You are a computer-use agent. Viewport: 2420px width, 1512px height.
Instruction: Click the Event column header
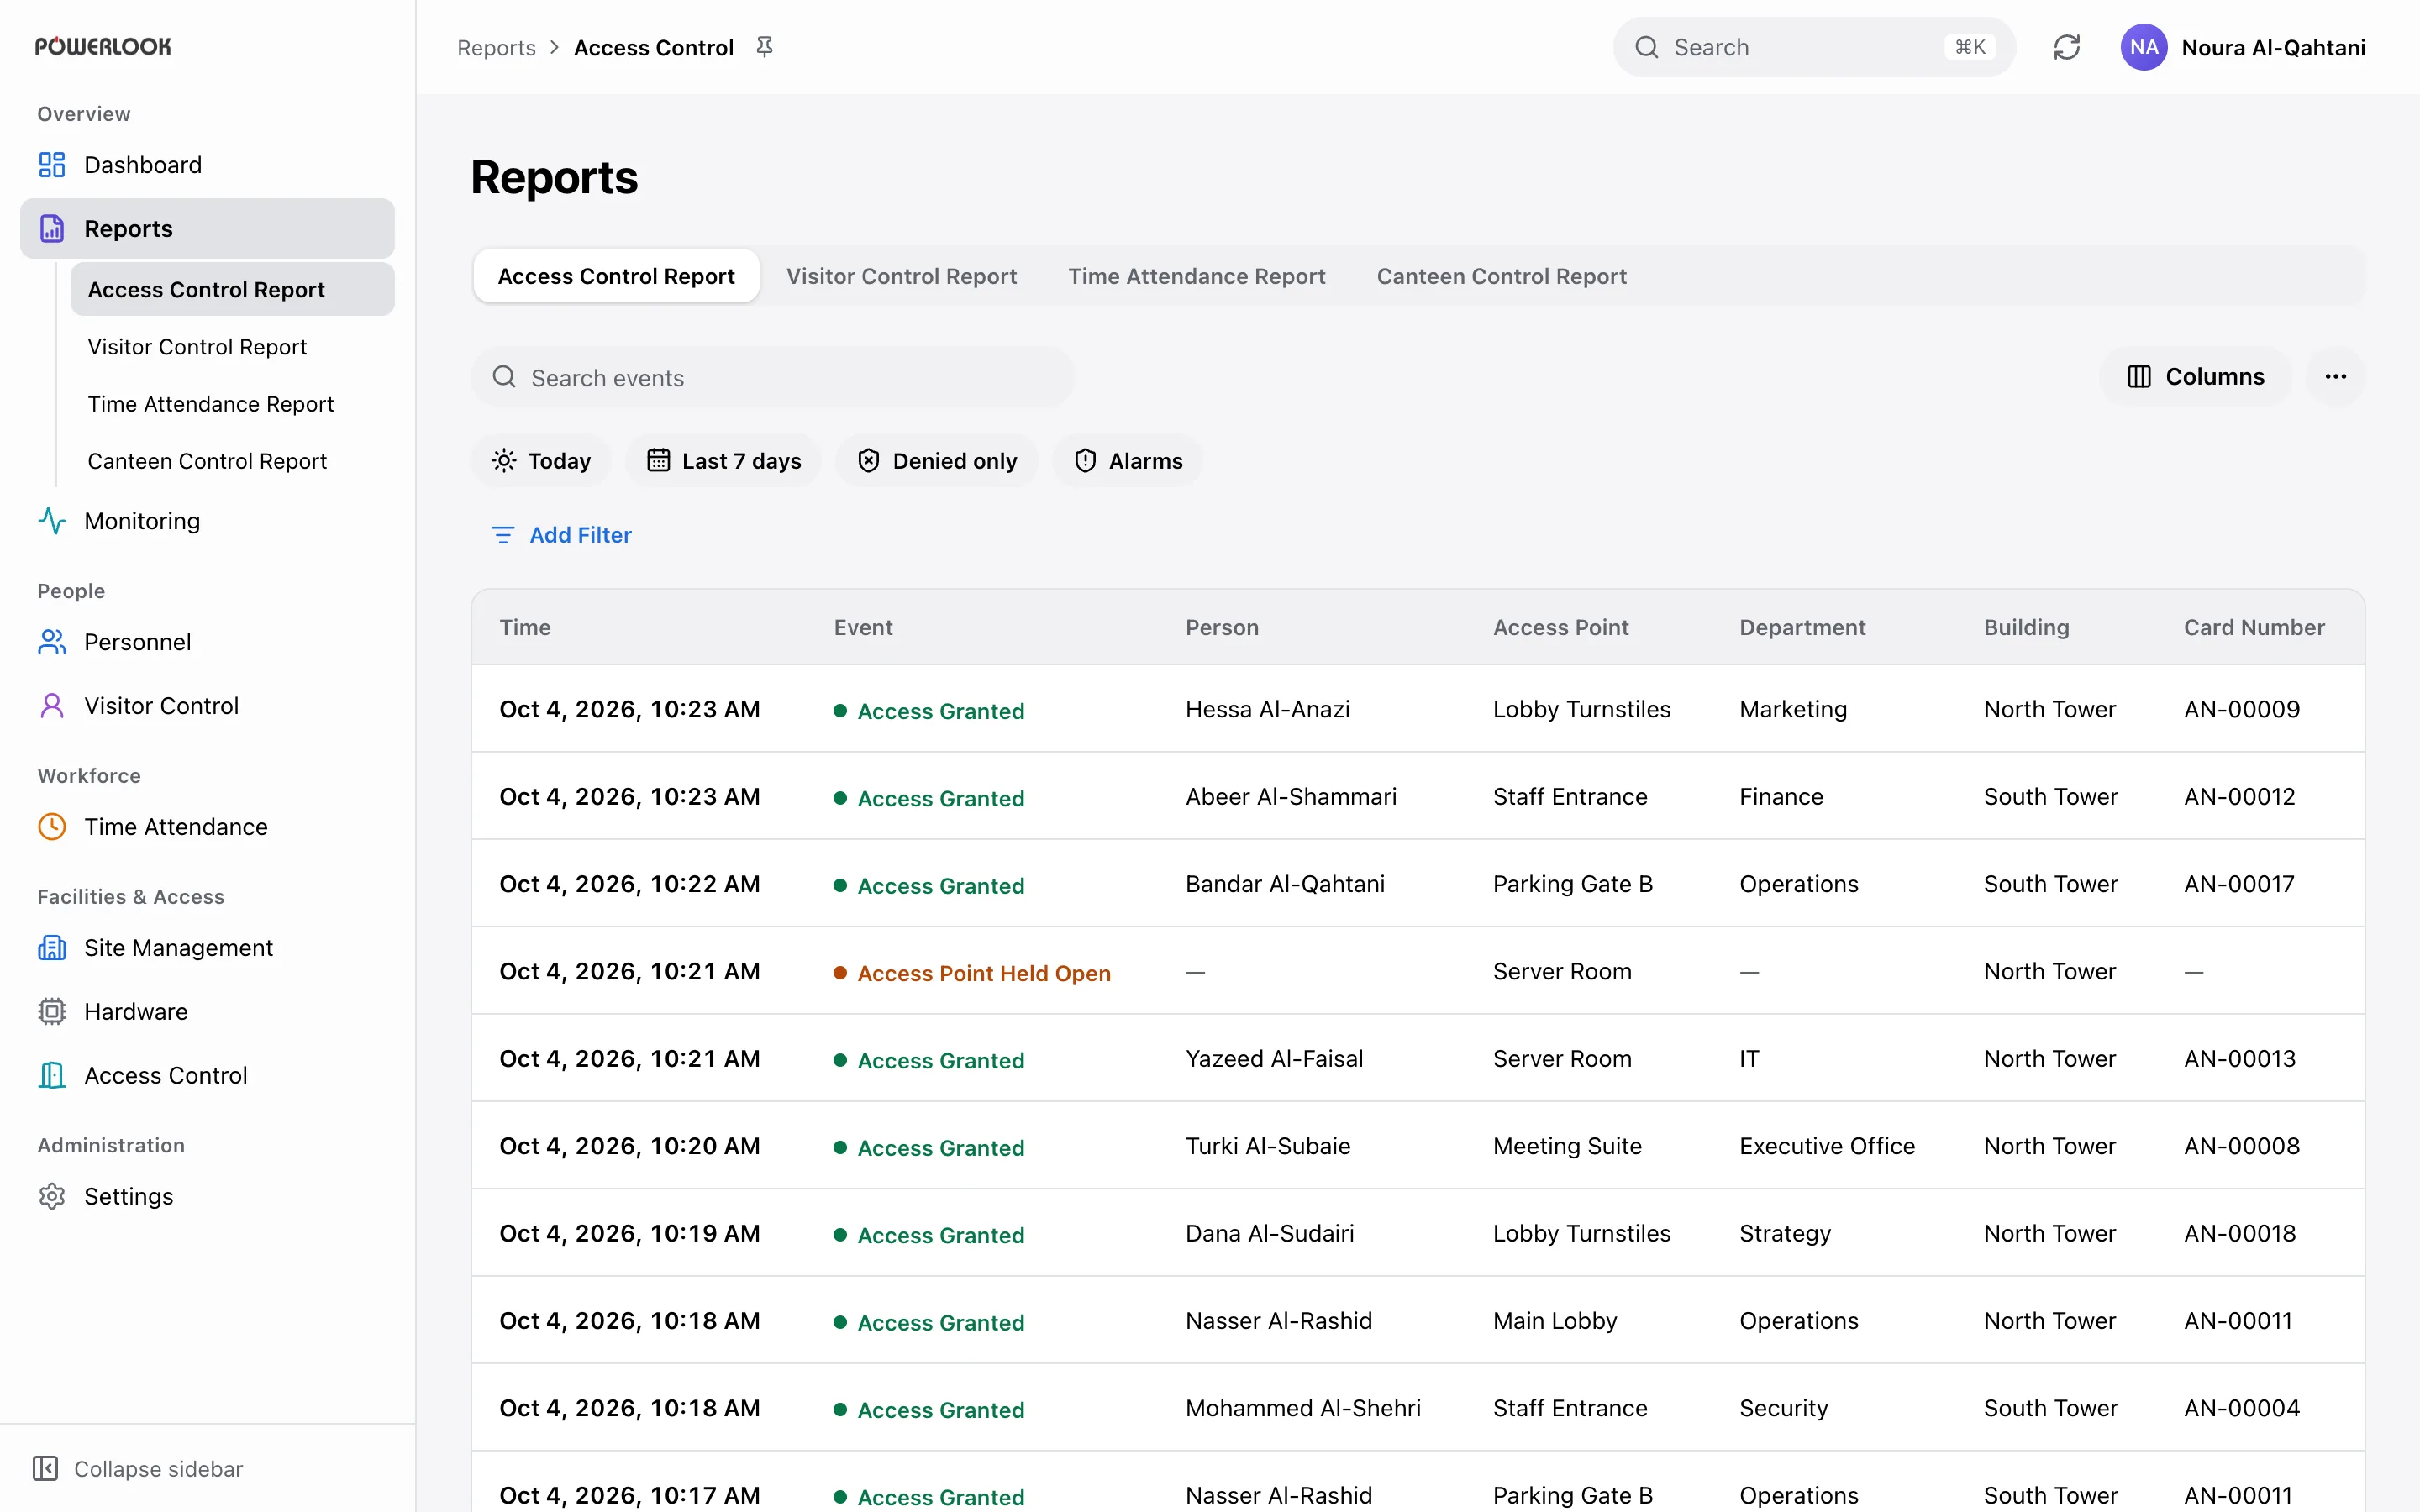[x=863, y=627]
